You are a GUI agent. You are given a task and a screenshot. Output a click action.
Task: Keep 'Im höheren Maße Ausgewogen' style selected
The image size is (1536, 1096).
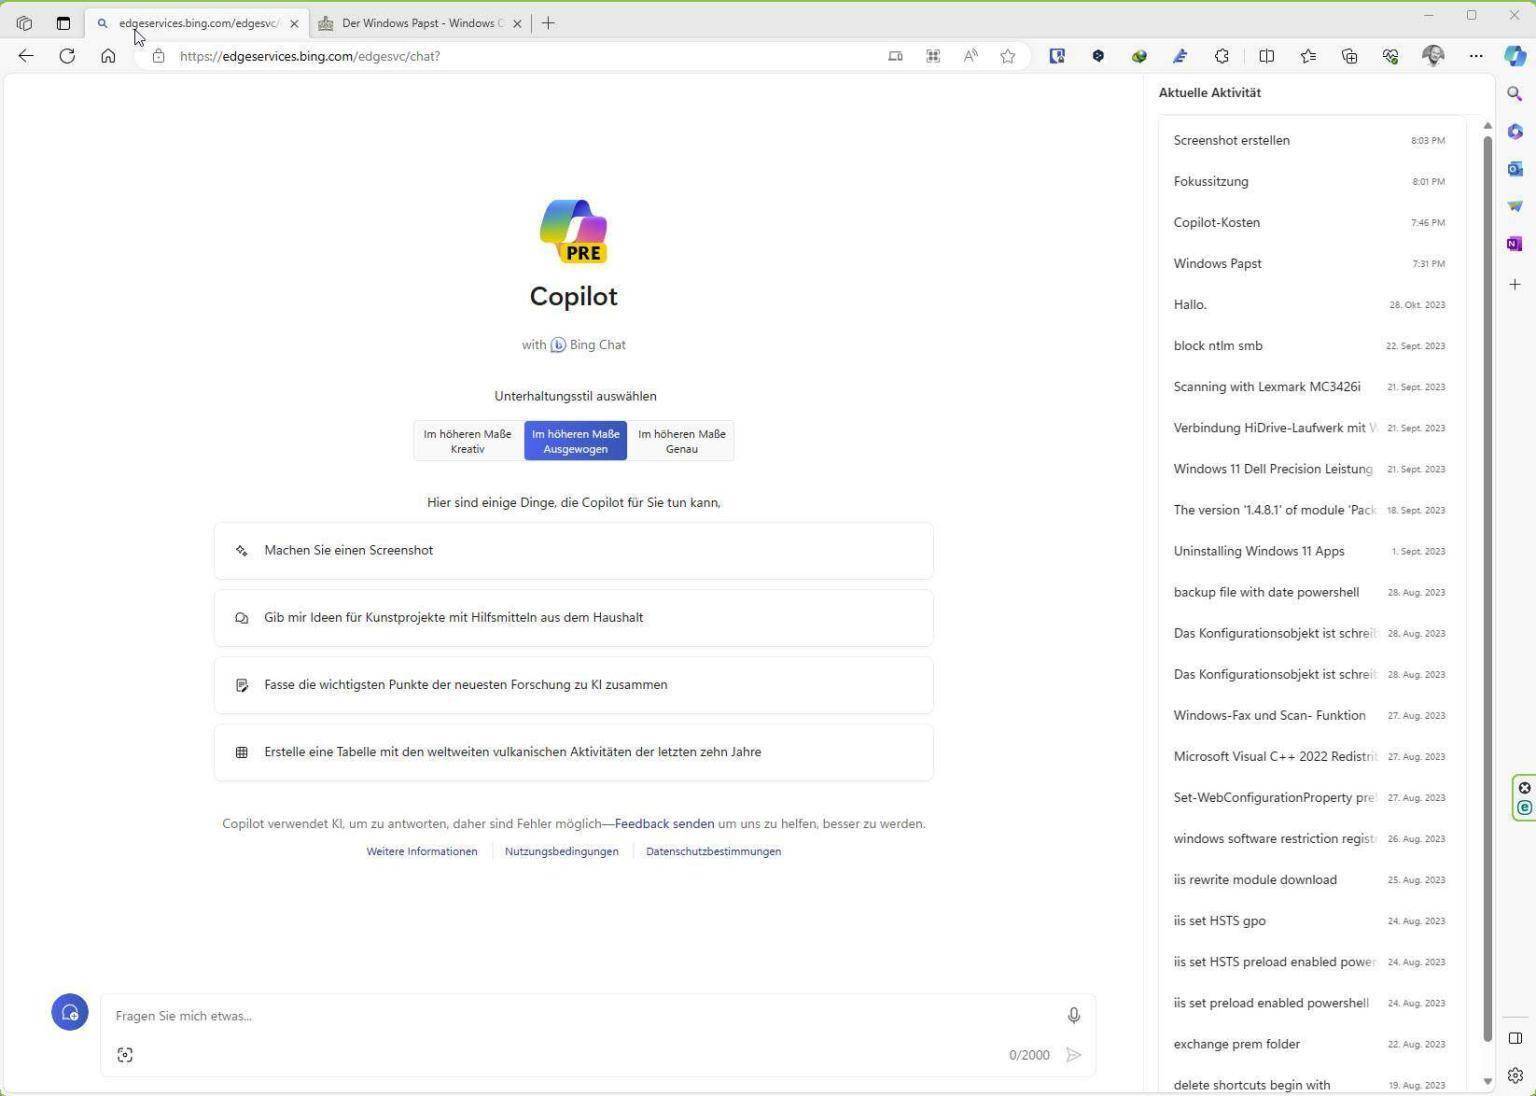[575, 440]
